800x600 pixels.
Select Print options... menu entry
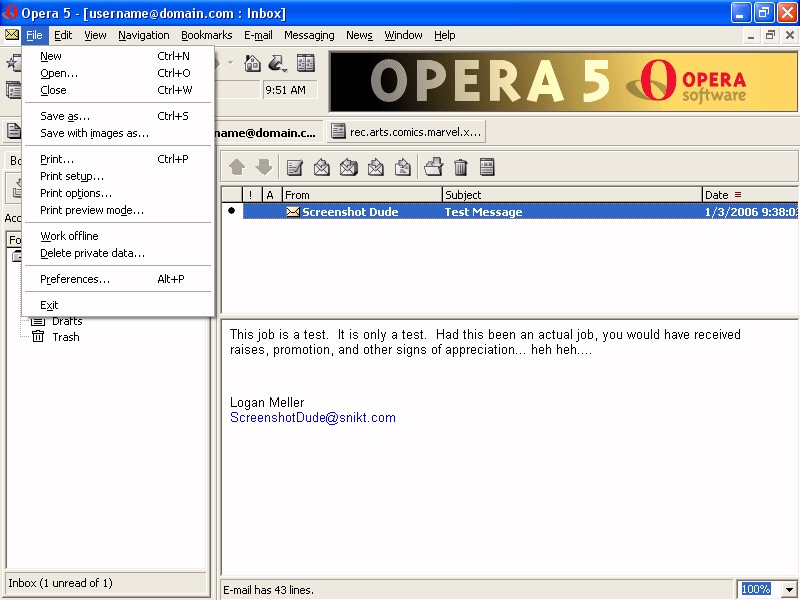tap(118, 193)
